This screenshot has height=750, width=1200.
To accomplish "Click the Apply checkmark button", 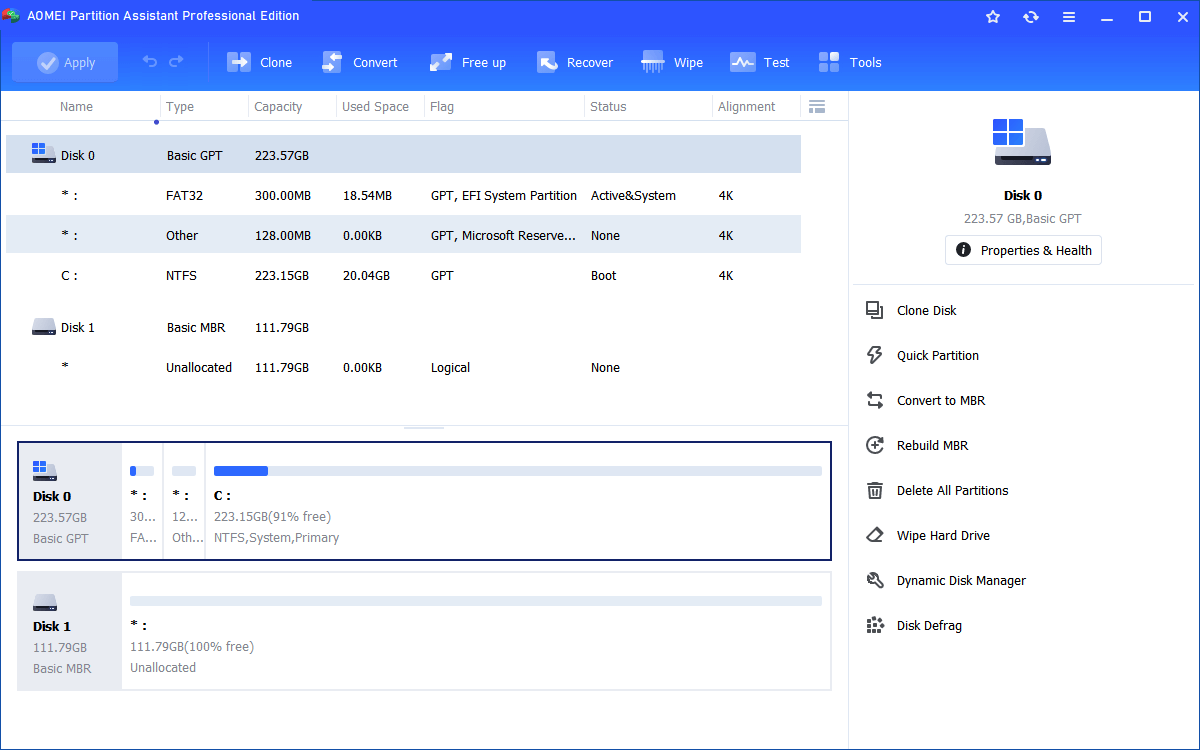I will tap(65, 62).
